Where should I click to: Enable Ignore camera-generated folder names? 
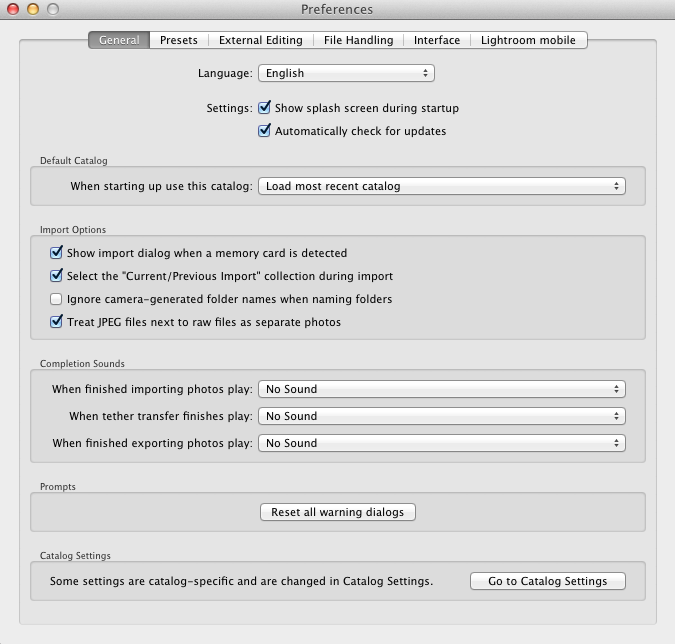57,299
